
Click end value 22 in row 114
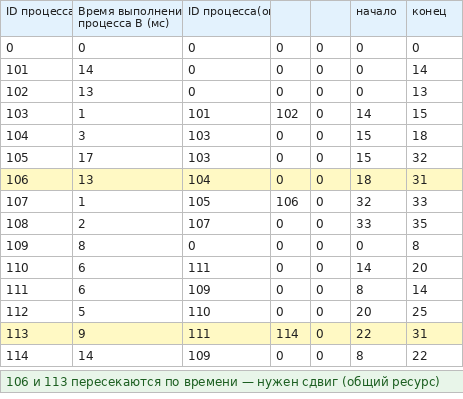click(x=434, y=356)
